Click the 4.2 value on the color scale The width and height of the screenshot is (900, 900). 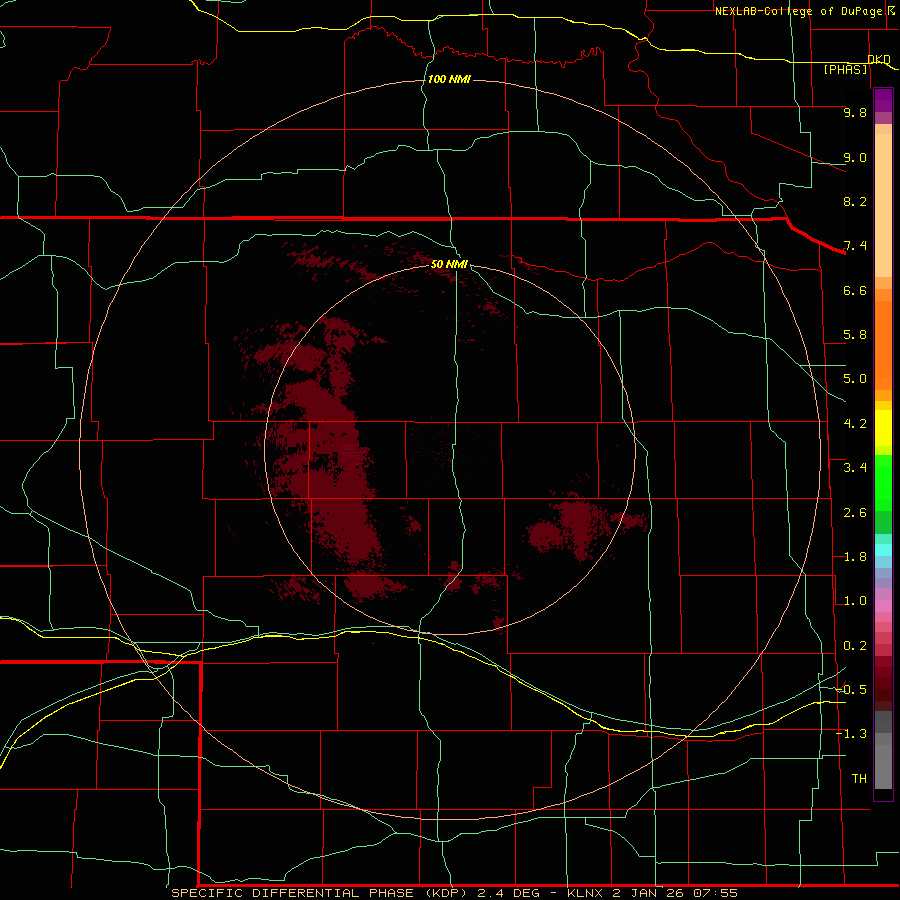point(855,424)
